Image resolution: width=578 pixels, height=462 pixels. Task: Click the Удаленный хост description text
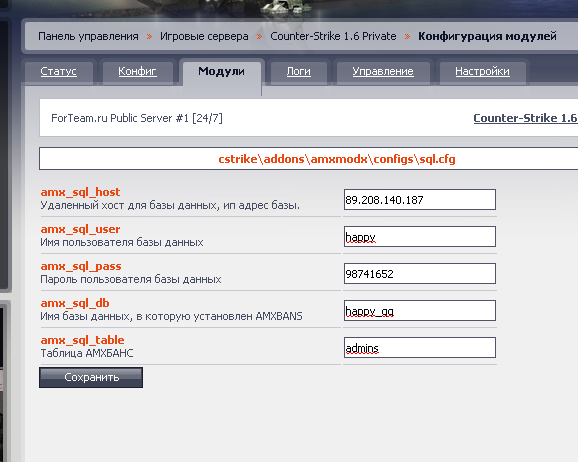170,205
